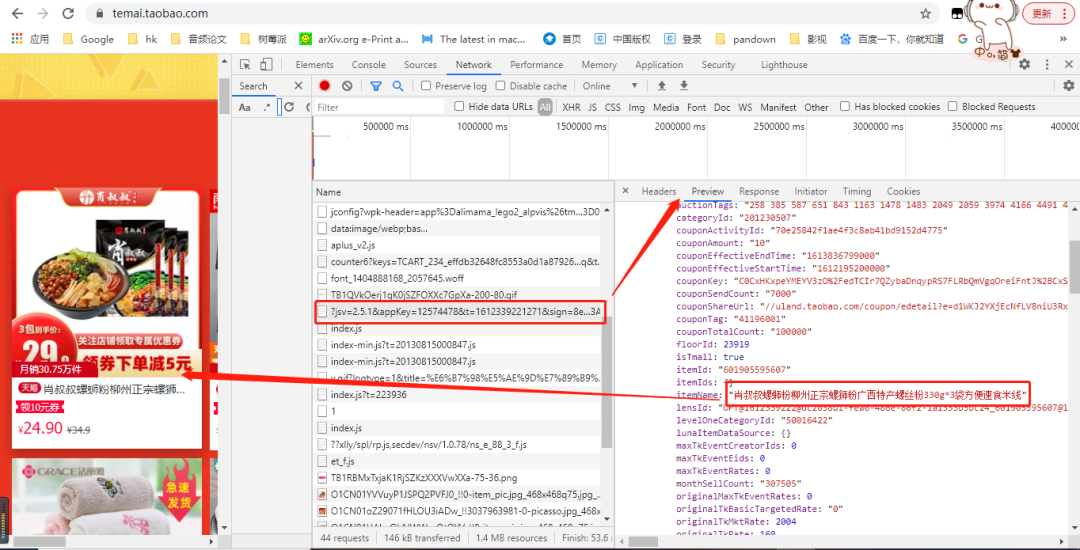Show more hidden bookmarks chevron

click(1063, 39)
